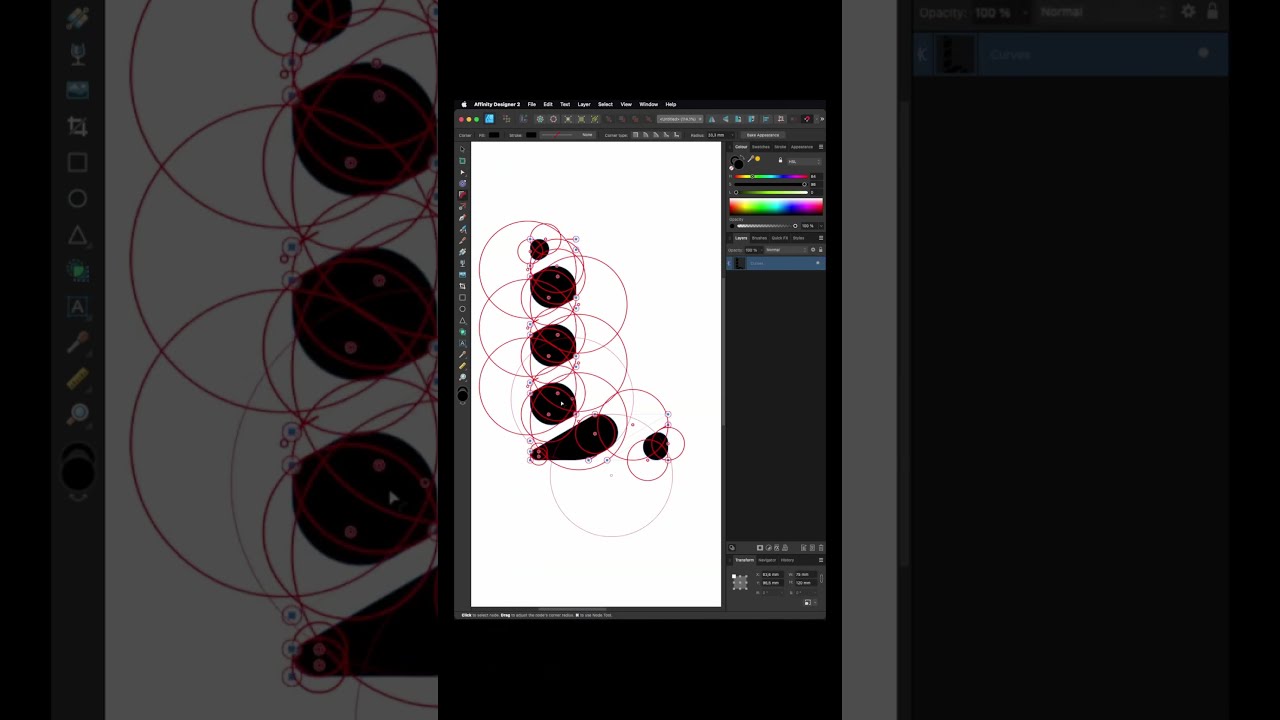This screenshot has width=1280, height=720.
Task: Open the History panel tab
Action: coord(788,560)
